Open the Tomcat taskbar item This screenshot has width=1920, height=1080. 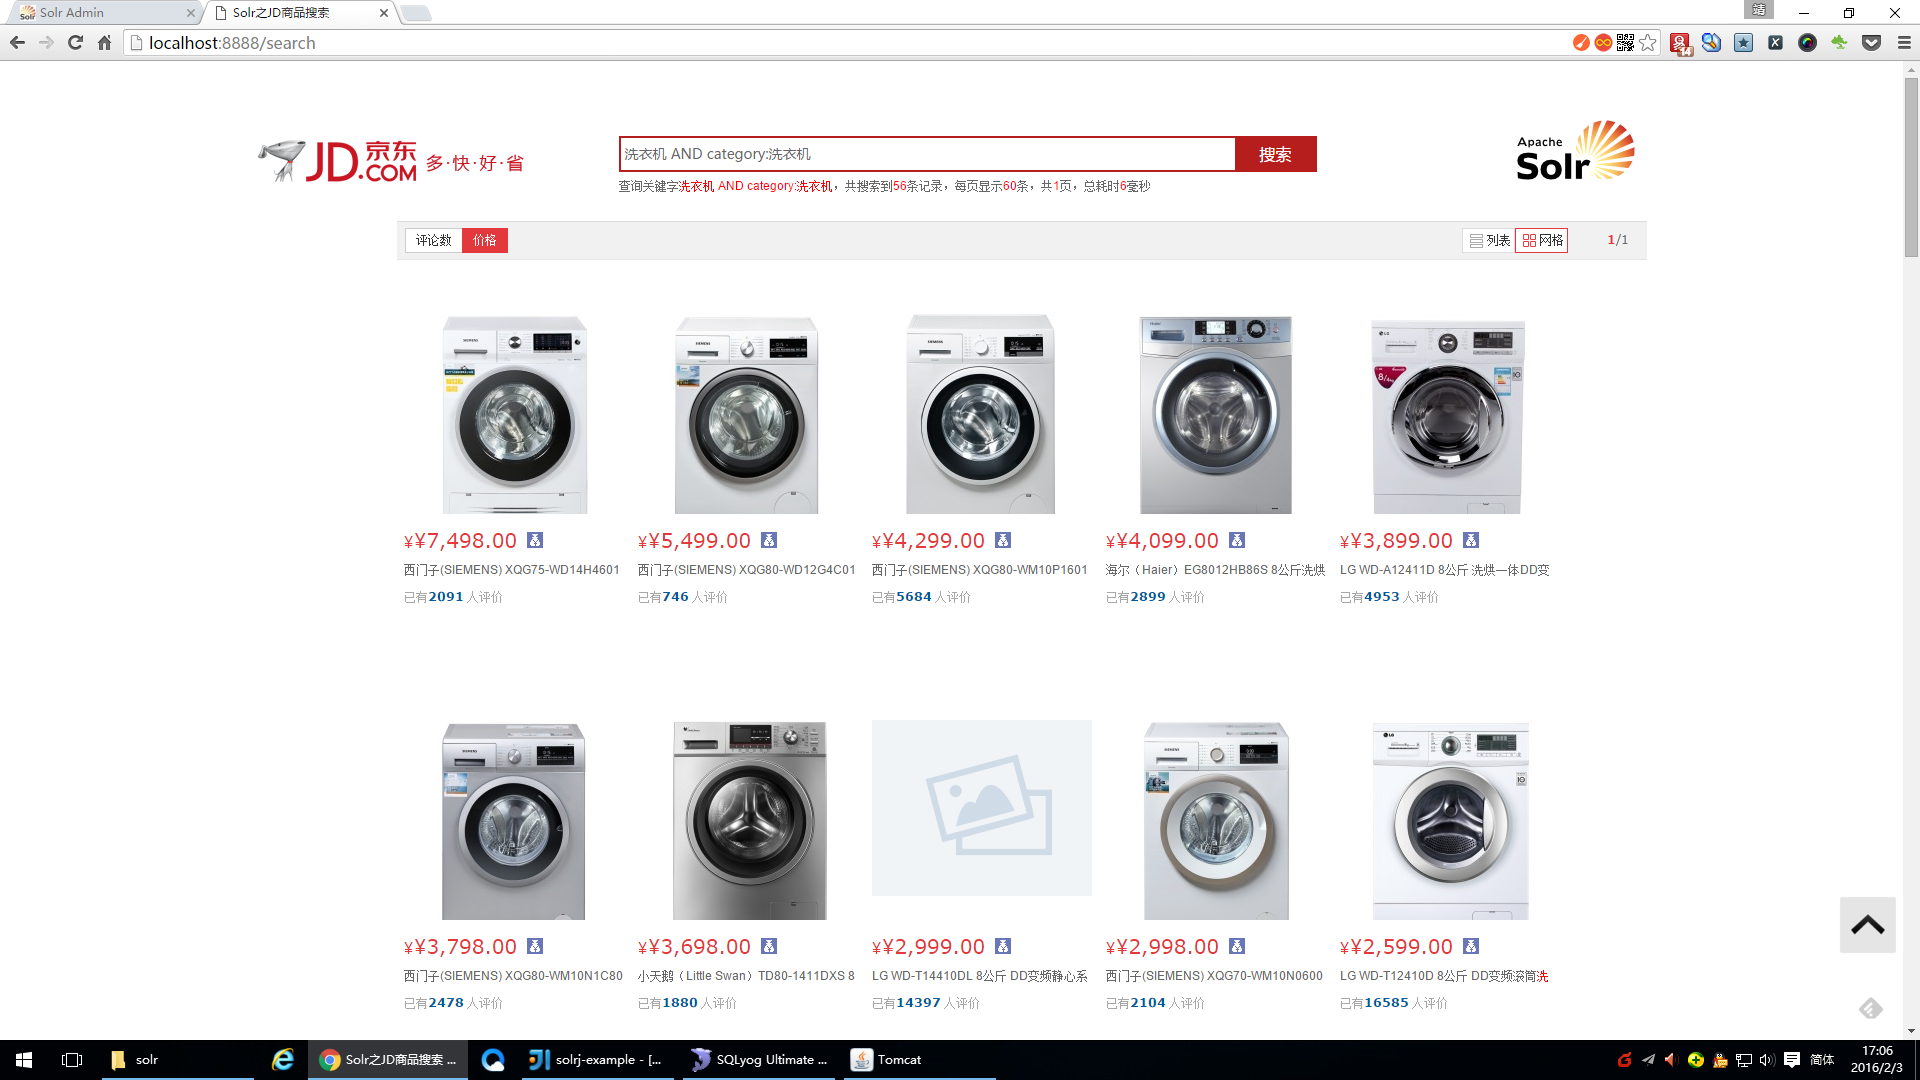(886, 1060)
